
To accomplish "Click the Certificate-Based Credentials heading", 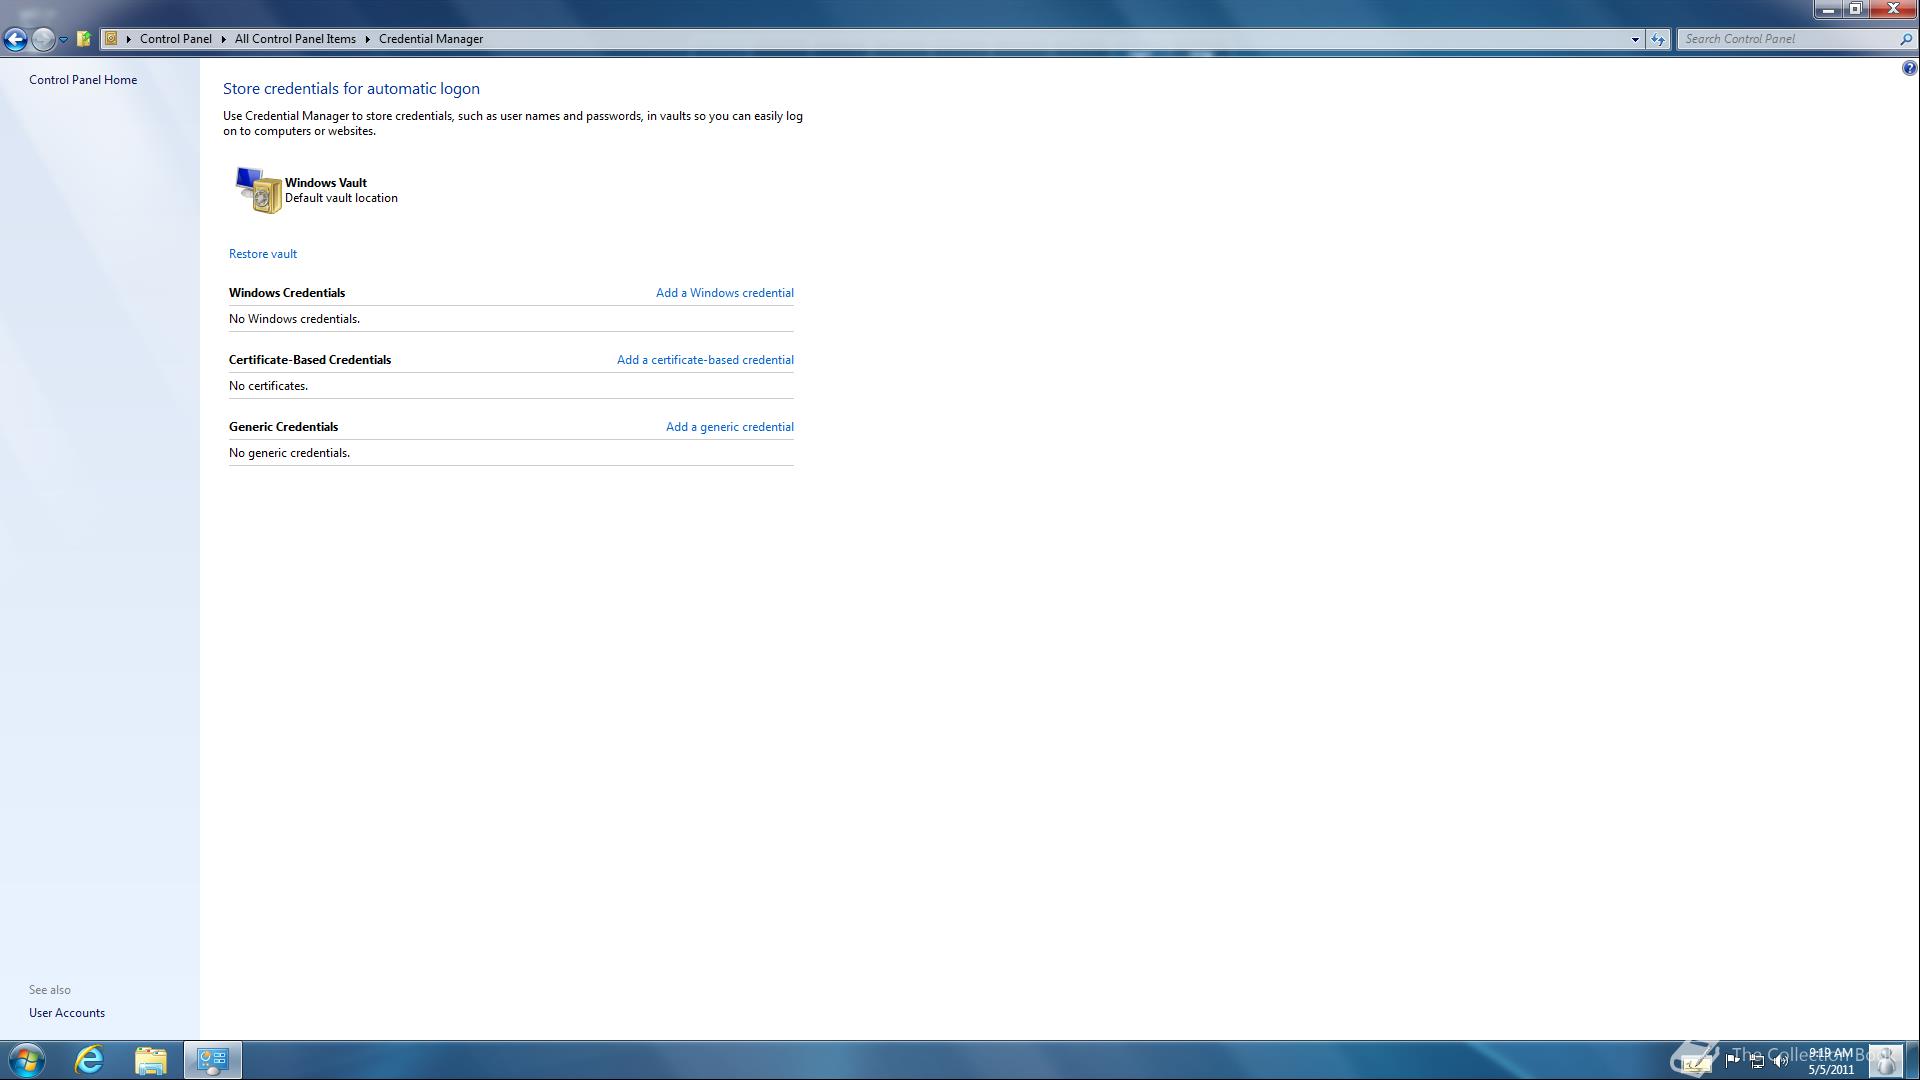I will (x=310, y=360).
